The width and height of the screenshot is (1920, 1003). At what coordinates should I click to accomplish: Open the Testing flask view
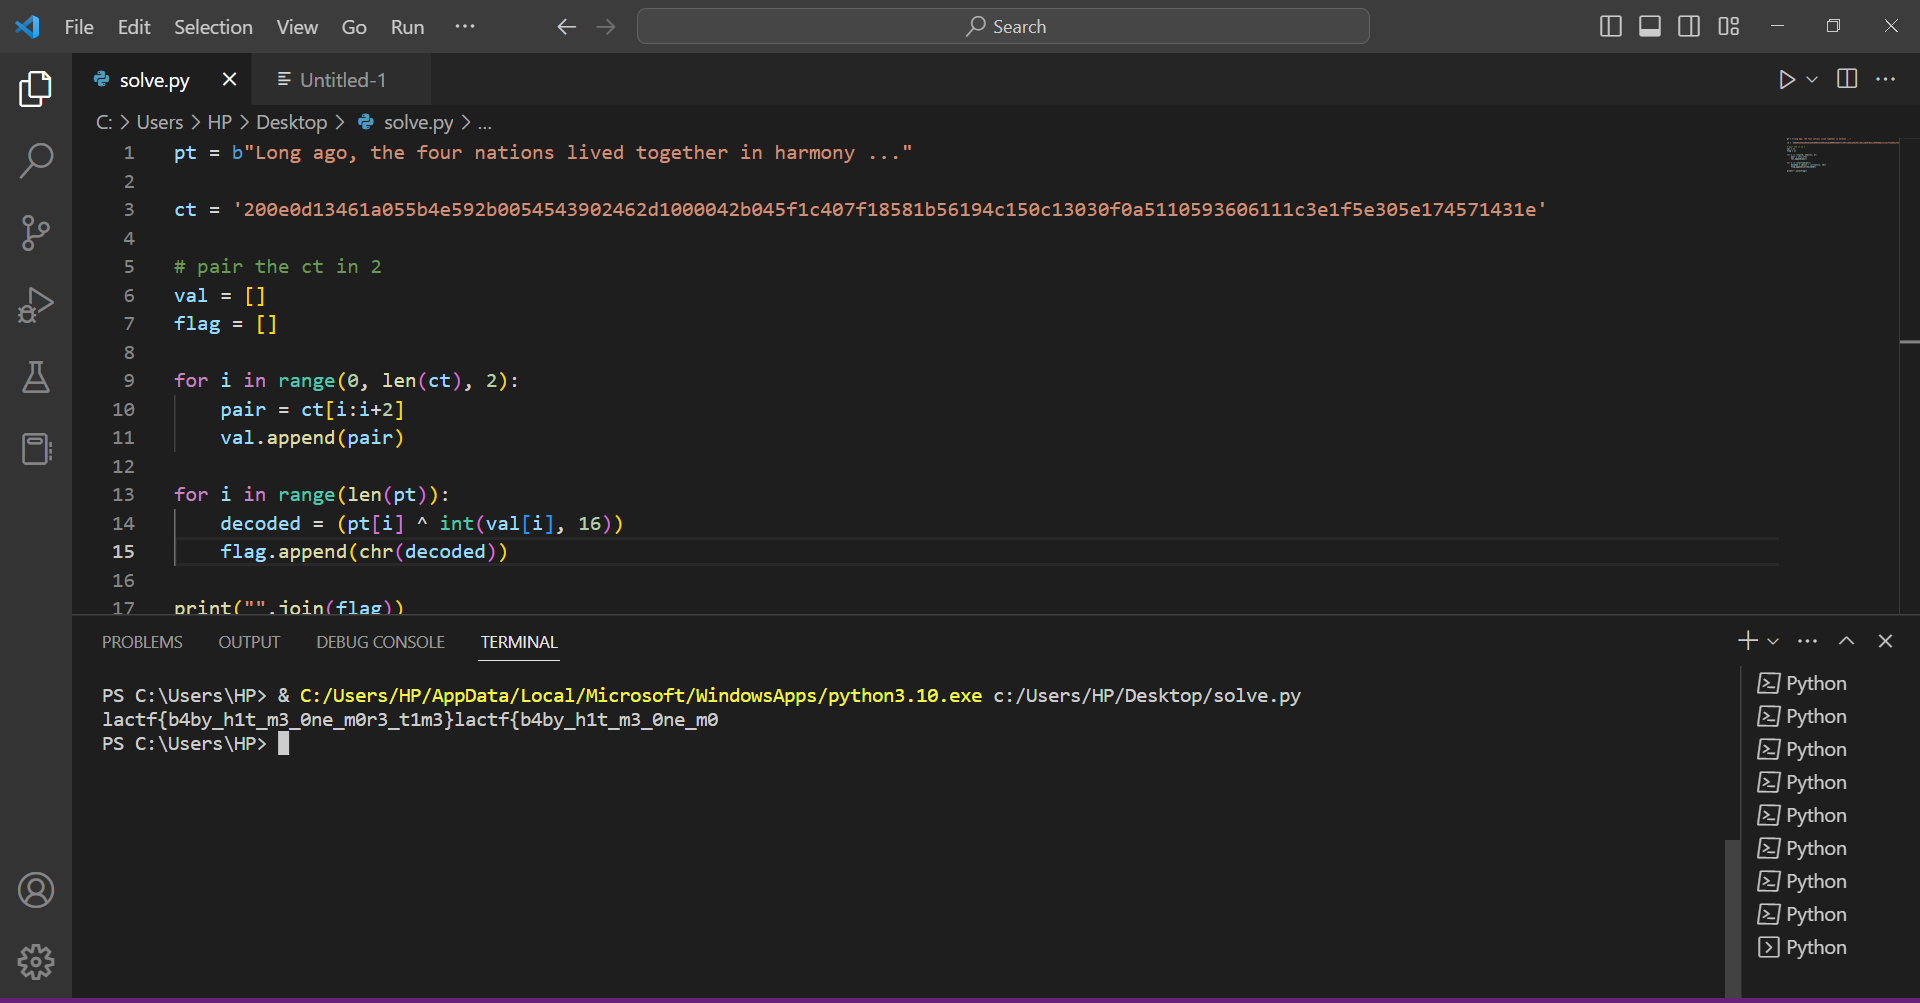pyautogui.click(x=36, y=377)
